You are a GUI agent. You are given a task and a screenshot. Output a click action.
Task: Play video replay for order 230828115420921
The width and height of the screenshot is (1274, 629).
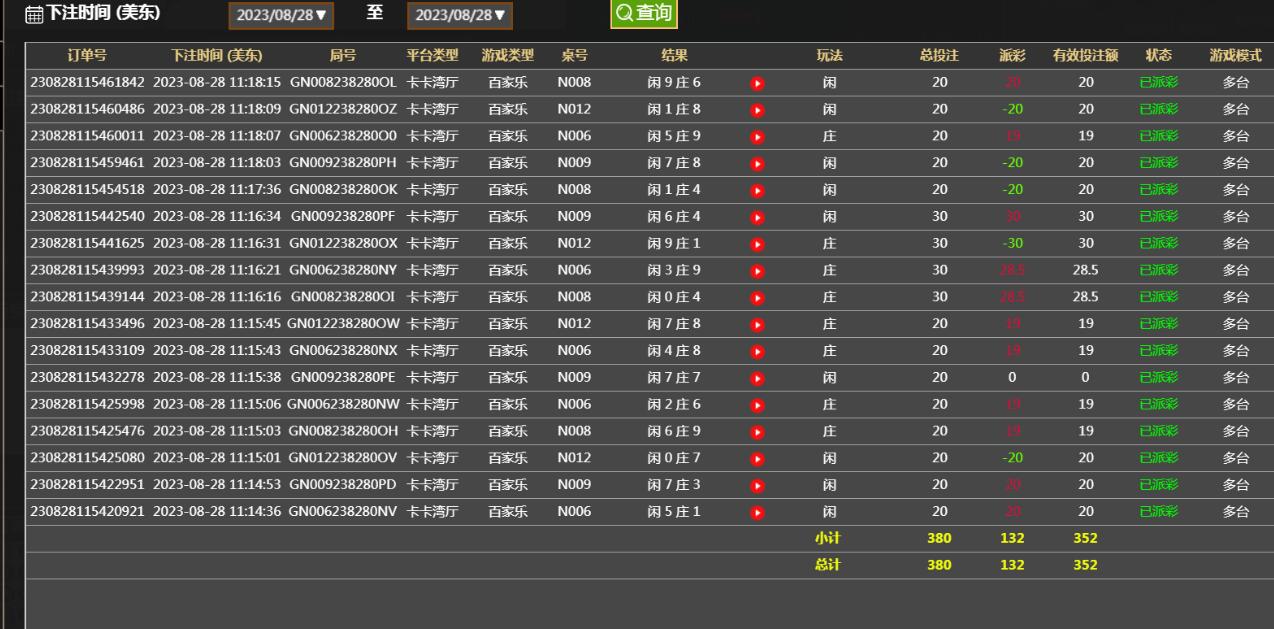tap(757, 513)
